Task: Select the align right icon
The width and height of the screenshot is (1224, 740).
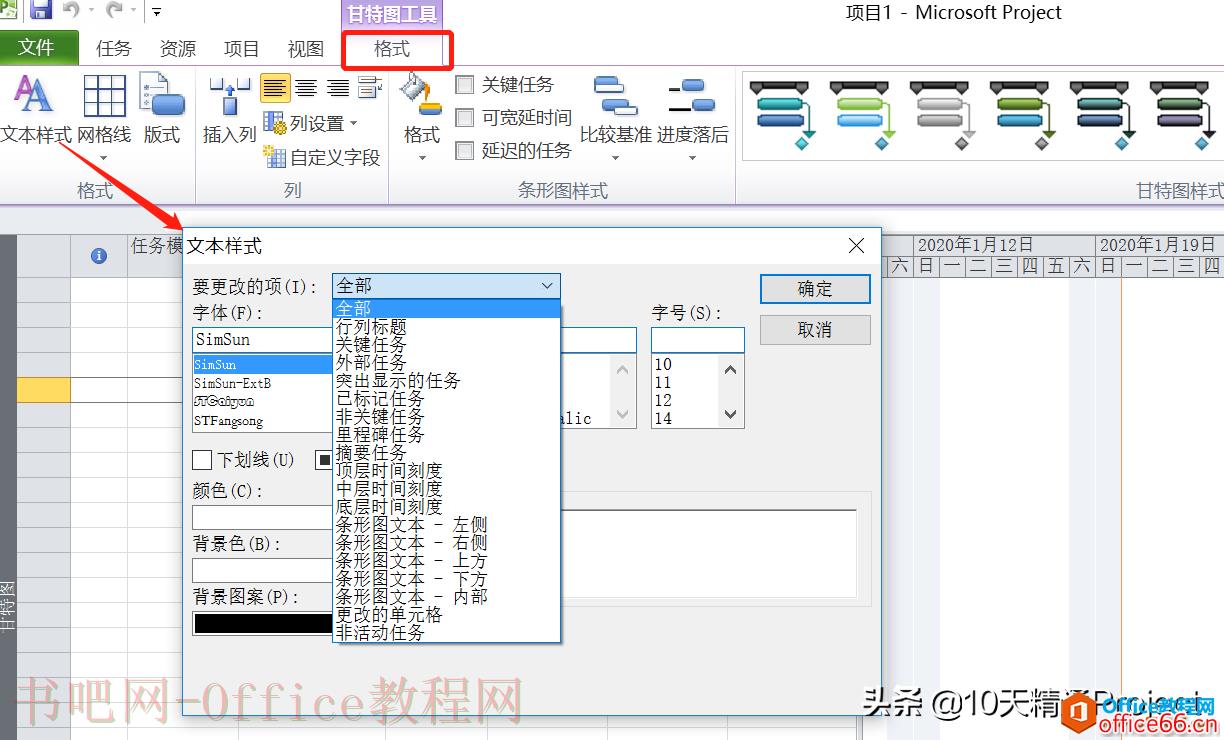Action: click(x=338, y=89)
